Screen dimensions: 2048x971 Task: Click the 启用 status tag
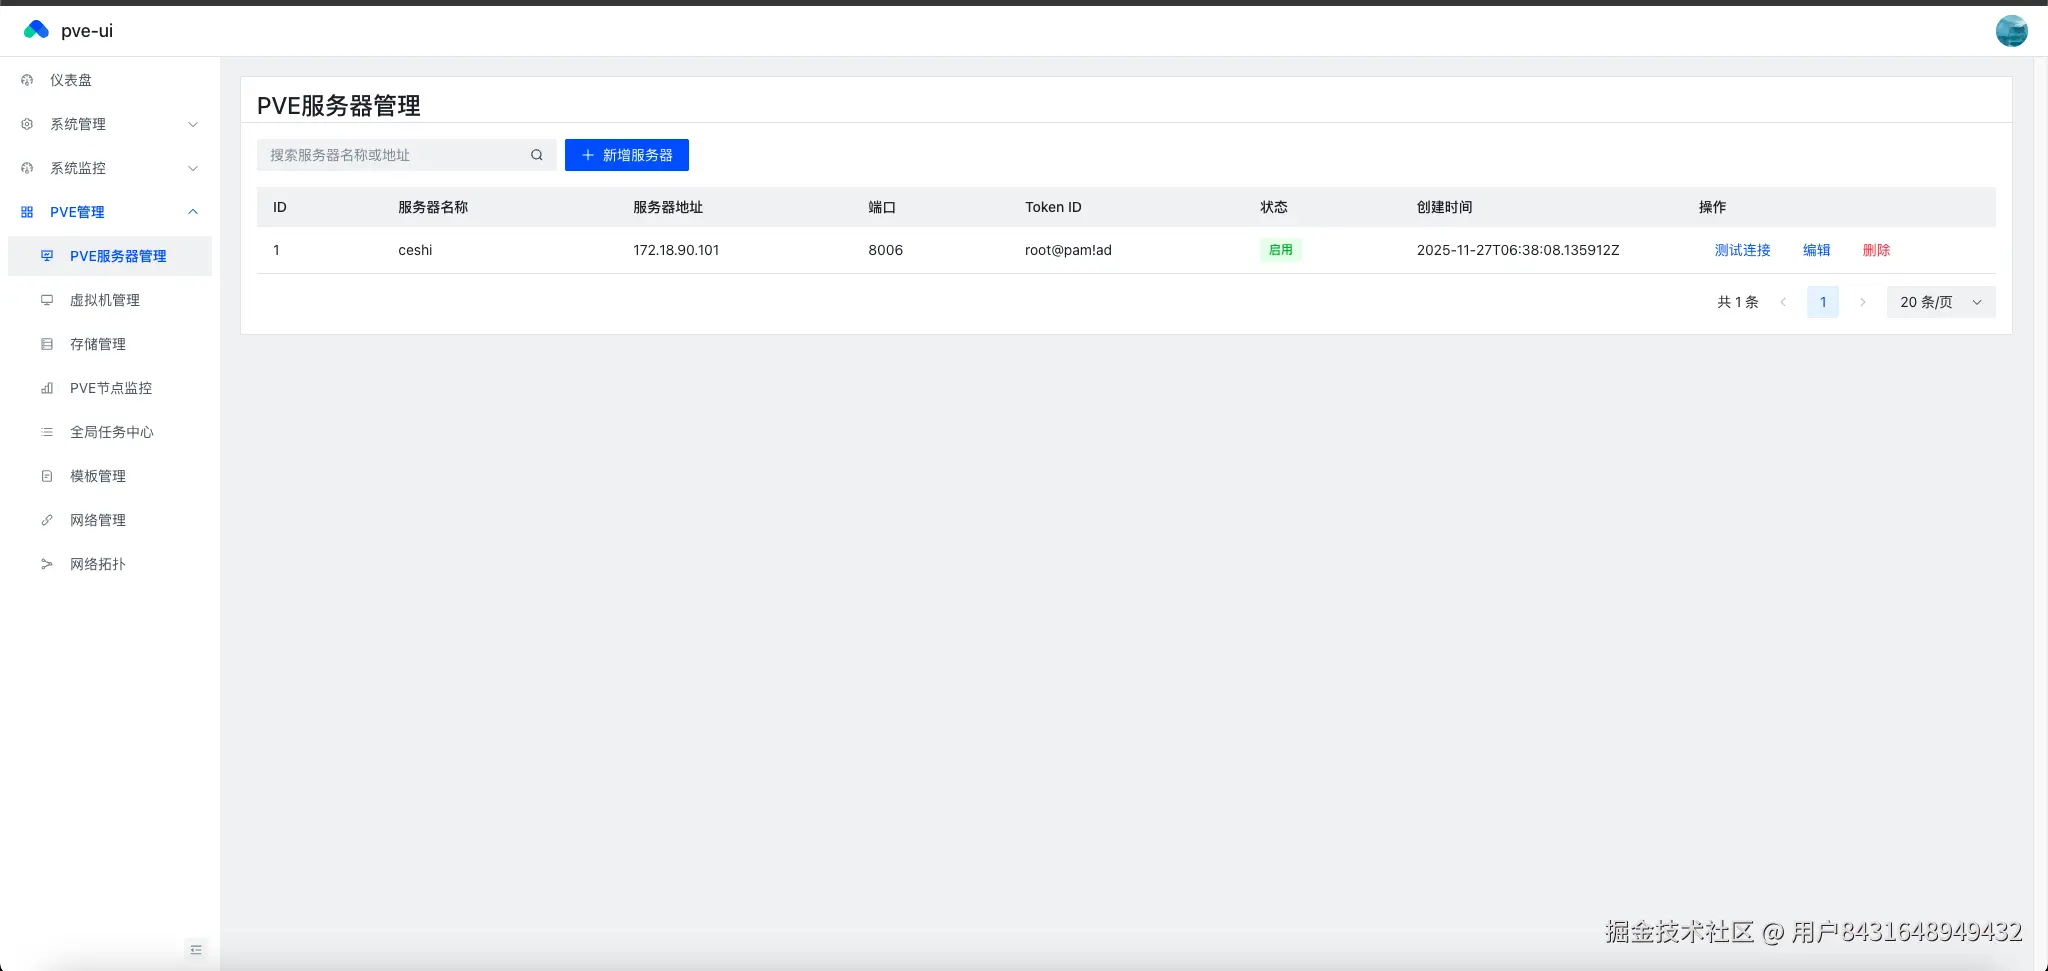click(x=1281, y=250)
